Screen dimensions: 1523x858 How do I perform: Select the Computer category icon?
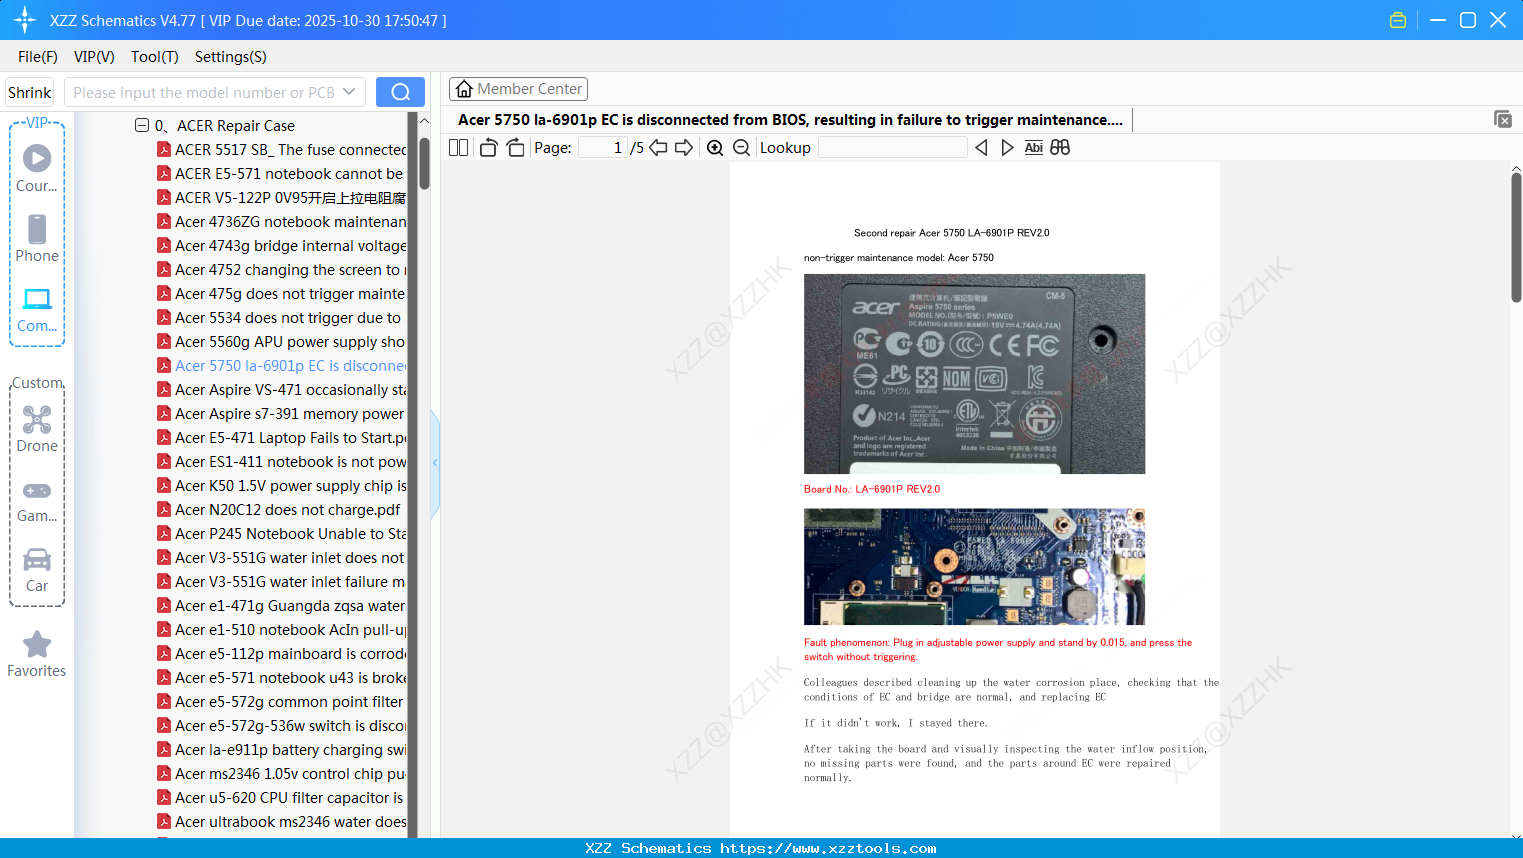tap(37, 310)
